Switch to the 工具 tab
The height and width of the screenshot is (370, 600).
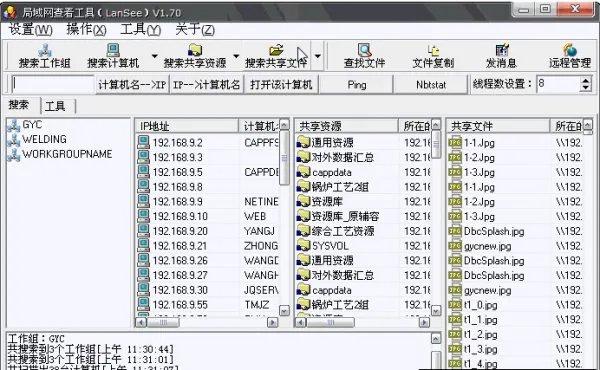coord(55,106)
